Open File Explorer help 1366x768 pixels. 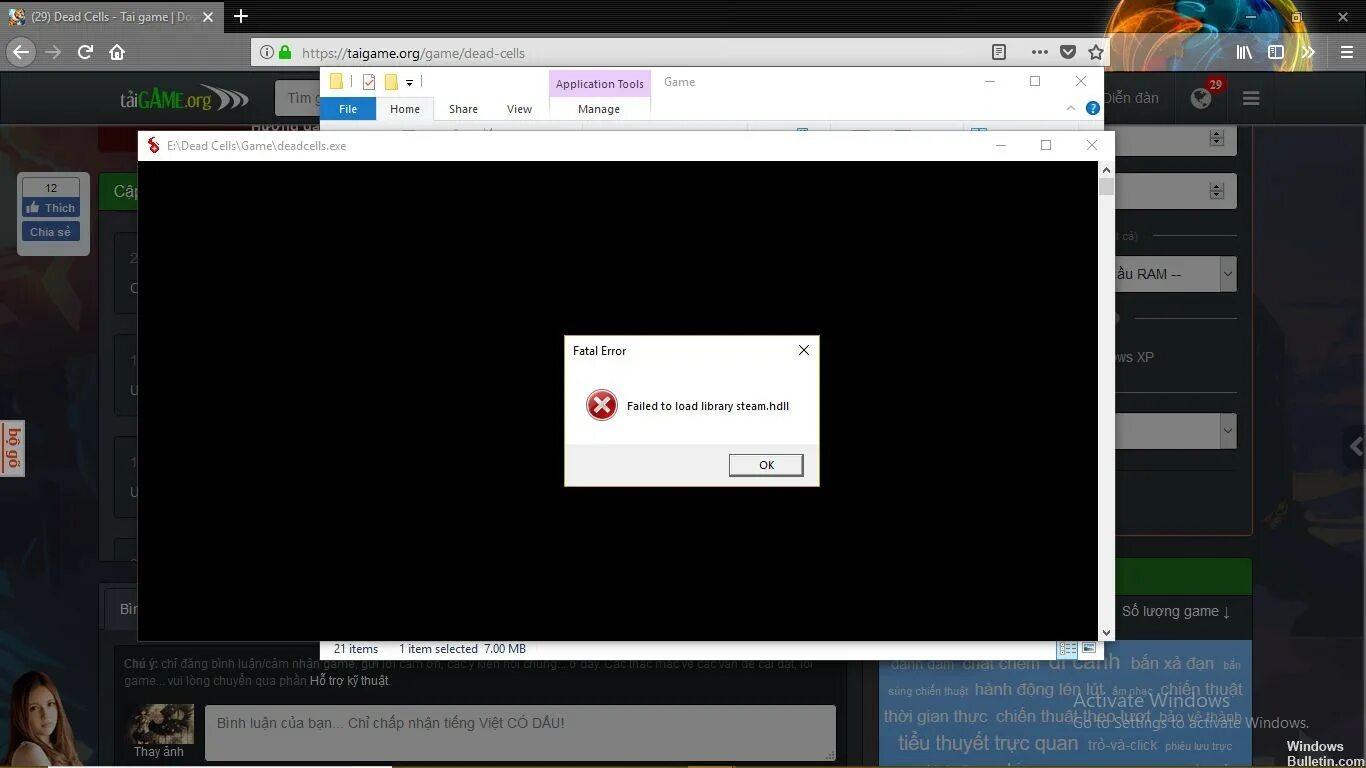click(1093, 108)
